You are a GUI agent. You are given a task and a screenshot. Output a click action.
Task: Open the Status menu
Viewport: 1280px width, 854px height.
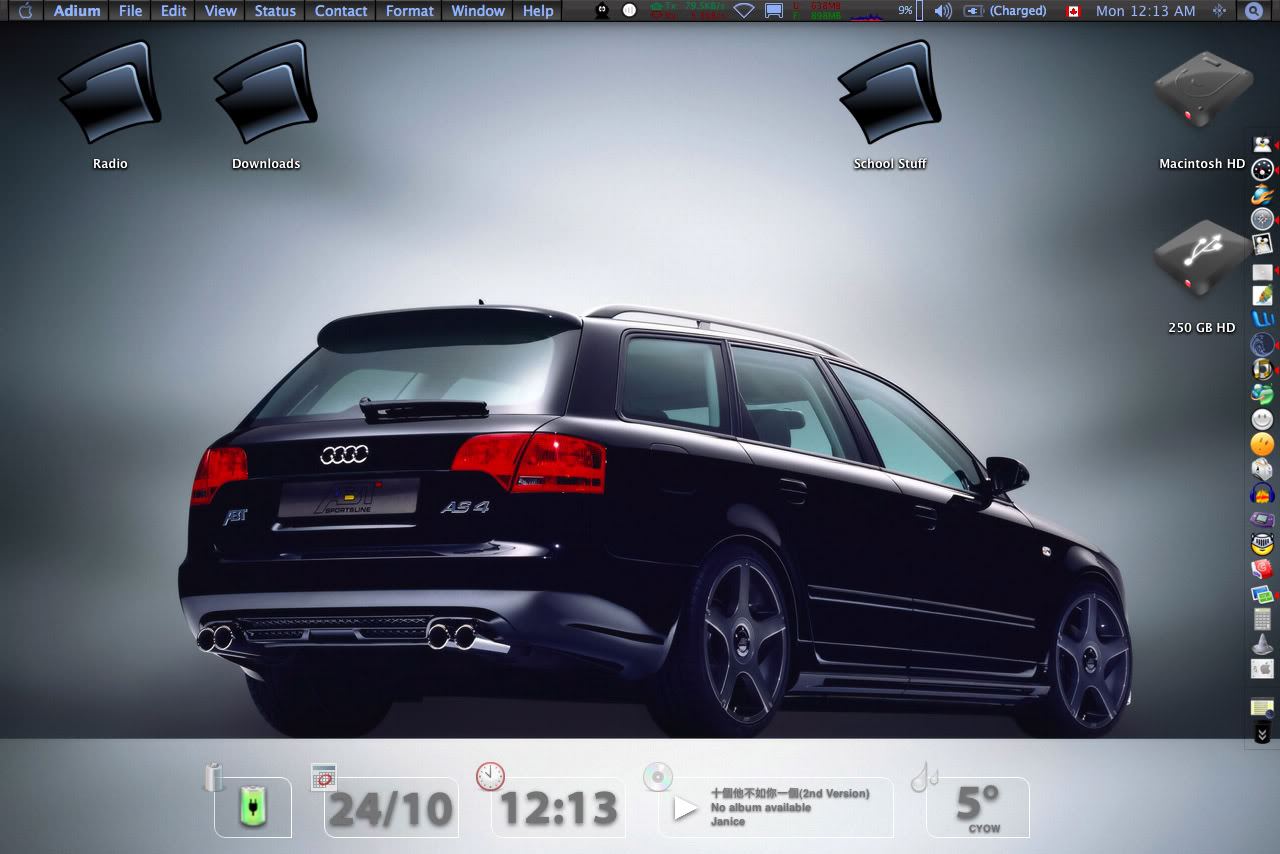click(275, 11)
